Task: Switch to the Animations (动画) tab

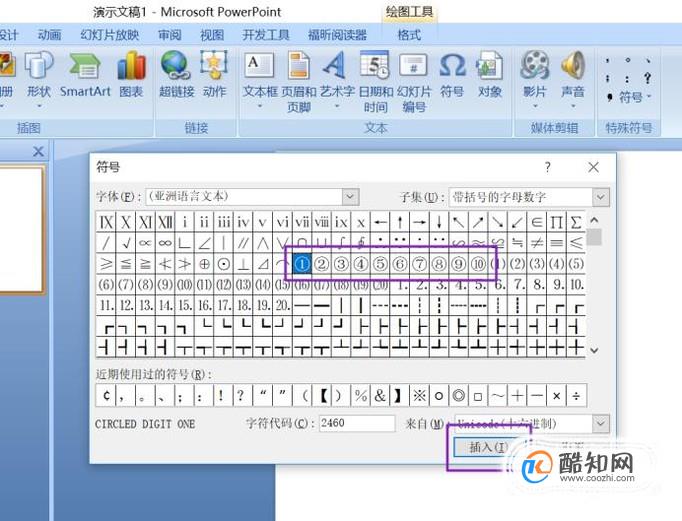Action: (x=49, y=34)
